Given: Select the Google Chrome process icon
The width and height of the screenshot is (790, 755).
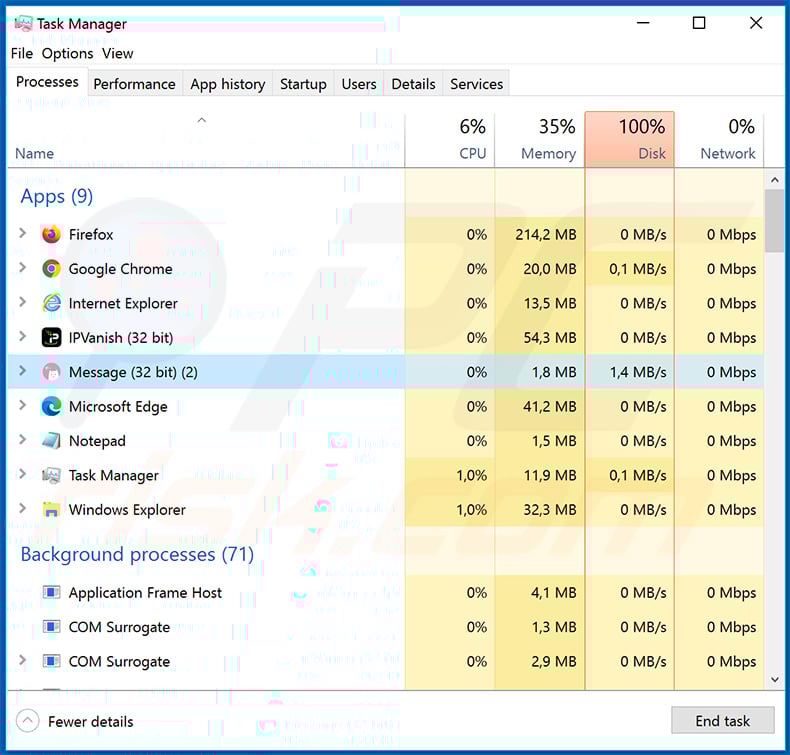Looking at the screenshot, I should click(51, 269).
